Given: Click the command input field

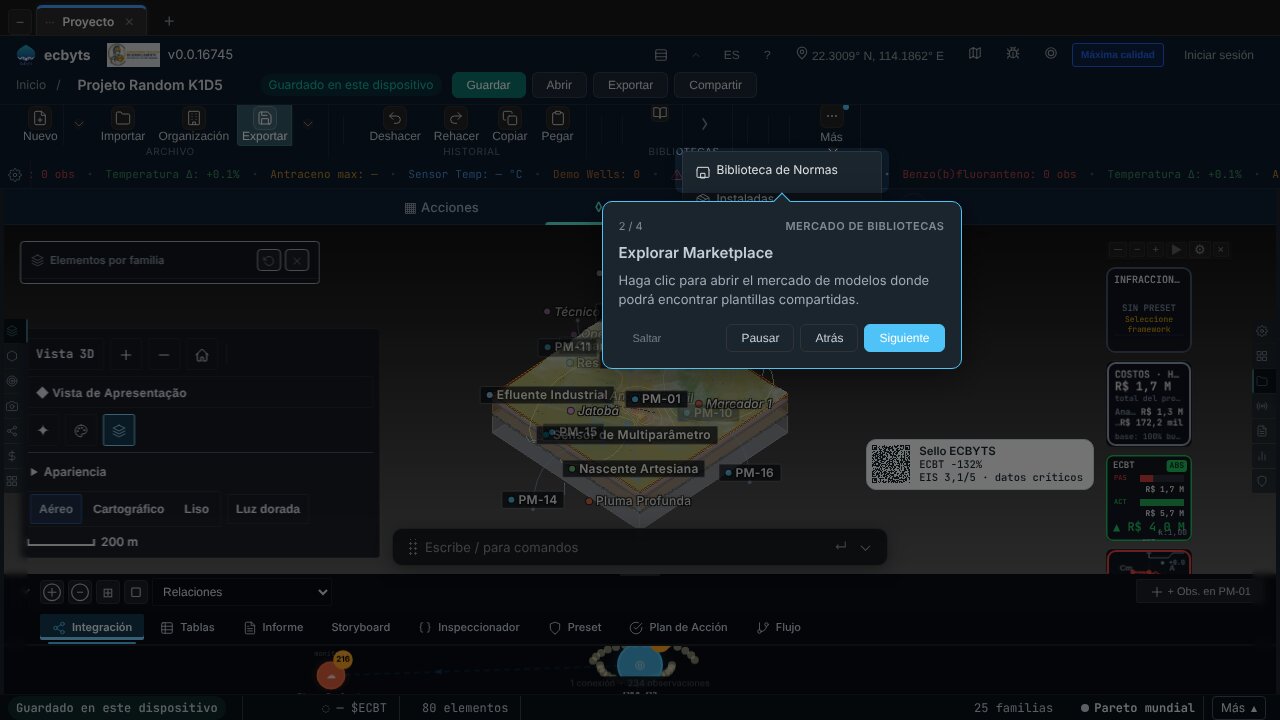Looking at the screenshot, I should pyautogui.click(x=625, y=547).
